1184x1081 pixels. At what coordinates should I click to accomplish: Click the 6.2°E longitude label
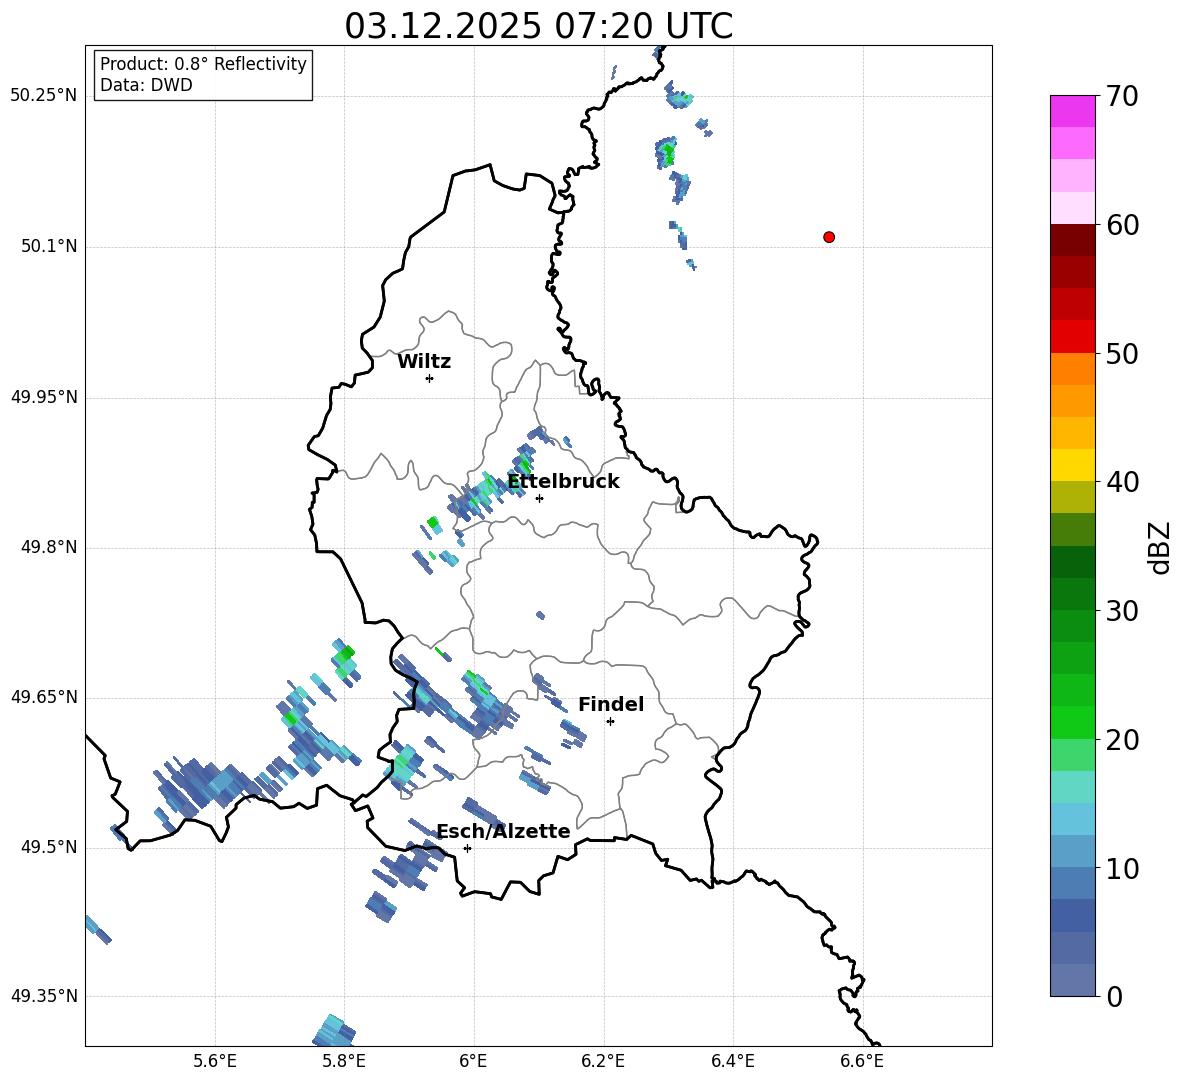tap(603, 1061)
